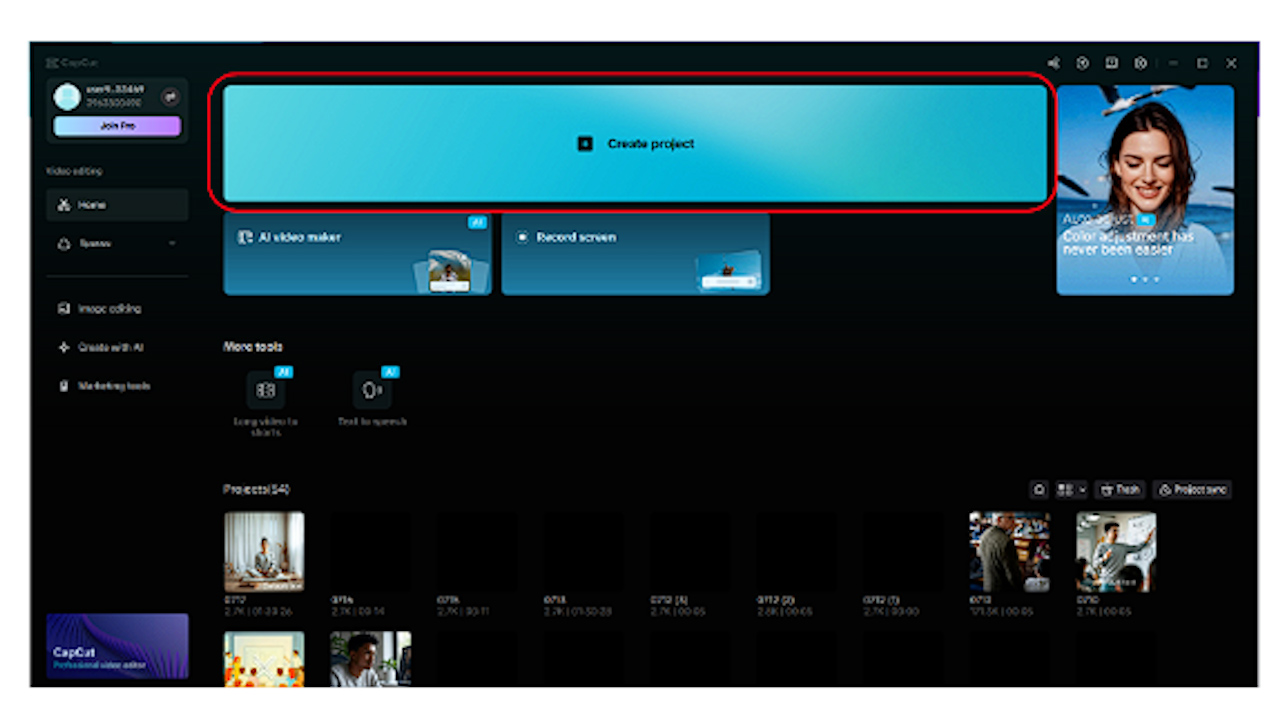Screen dimensions: 1280x720
Task: Click the Project sync button
Action: click(x=1192, y=490)
